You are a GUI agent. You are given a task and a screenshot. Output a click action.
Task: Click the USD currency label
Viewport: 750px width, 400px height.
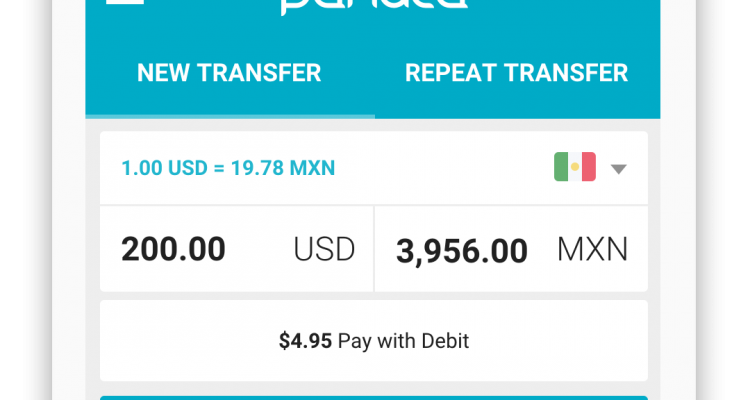[x=324, y=249]
